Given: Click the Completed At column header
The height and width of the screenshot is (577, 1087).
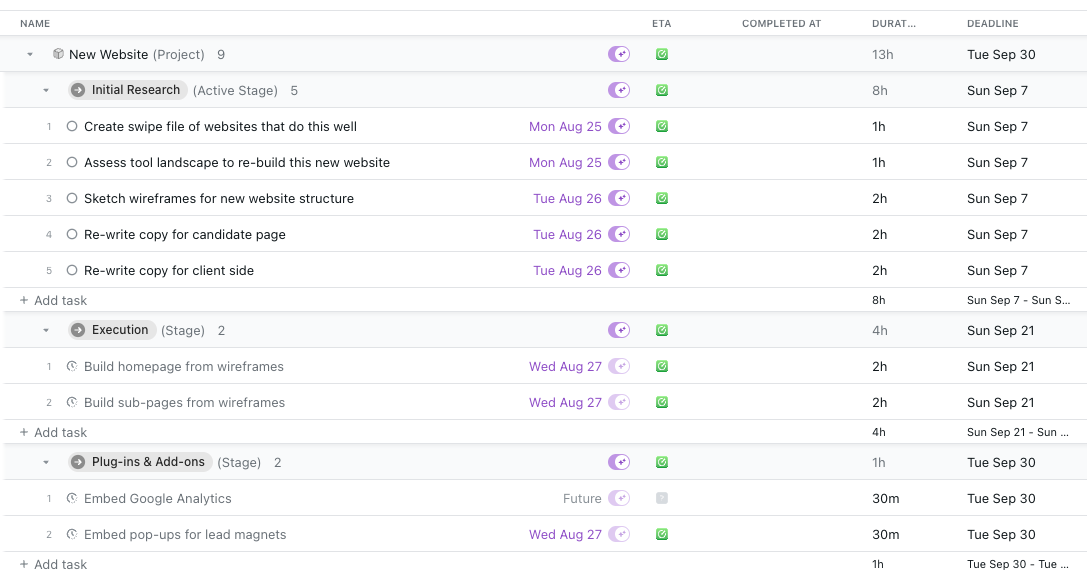Looking at the screenshot, I should point(781,24).
